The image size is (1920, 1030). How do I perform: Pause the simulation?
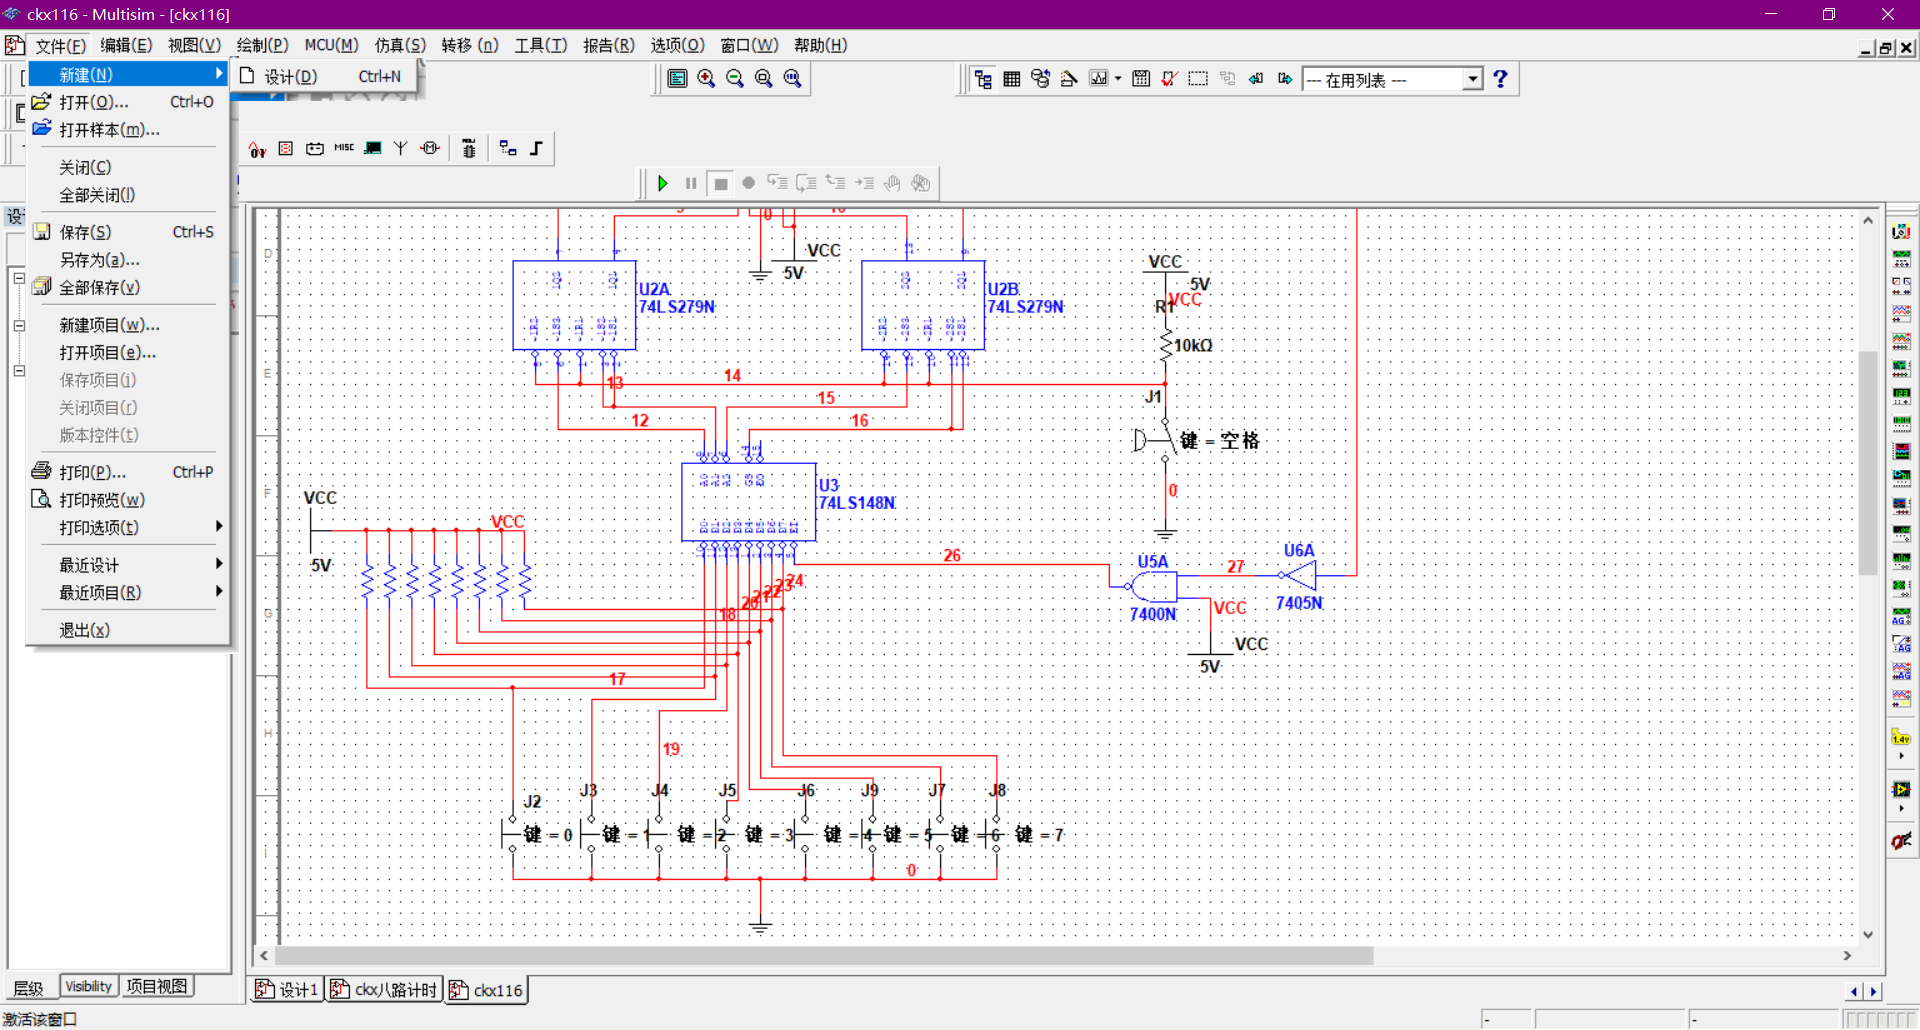(691, 183)
